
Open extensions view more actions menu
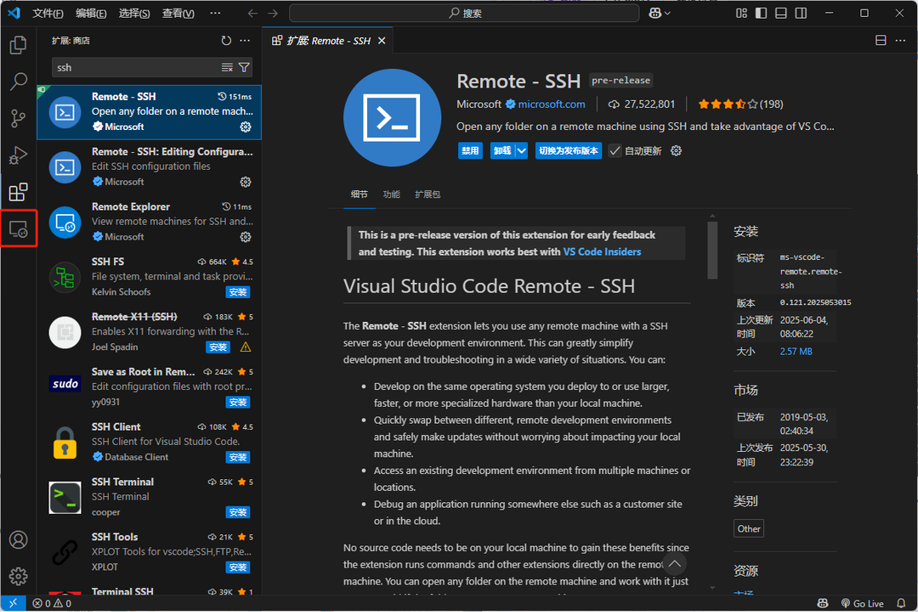point(245,40)
